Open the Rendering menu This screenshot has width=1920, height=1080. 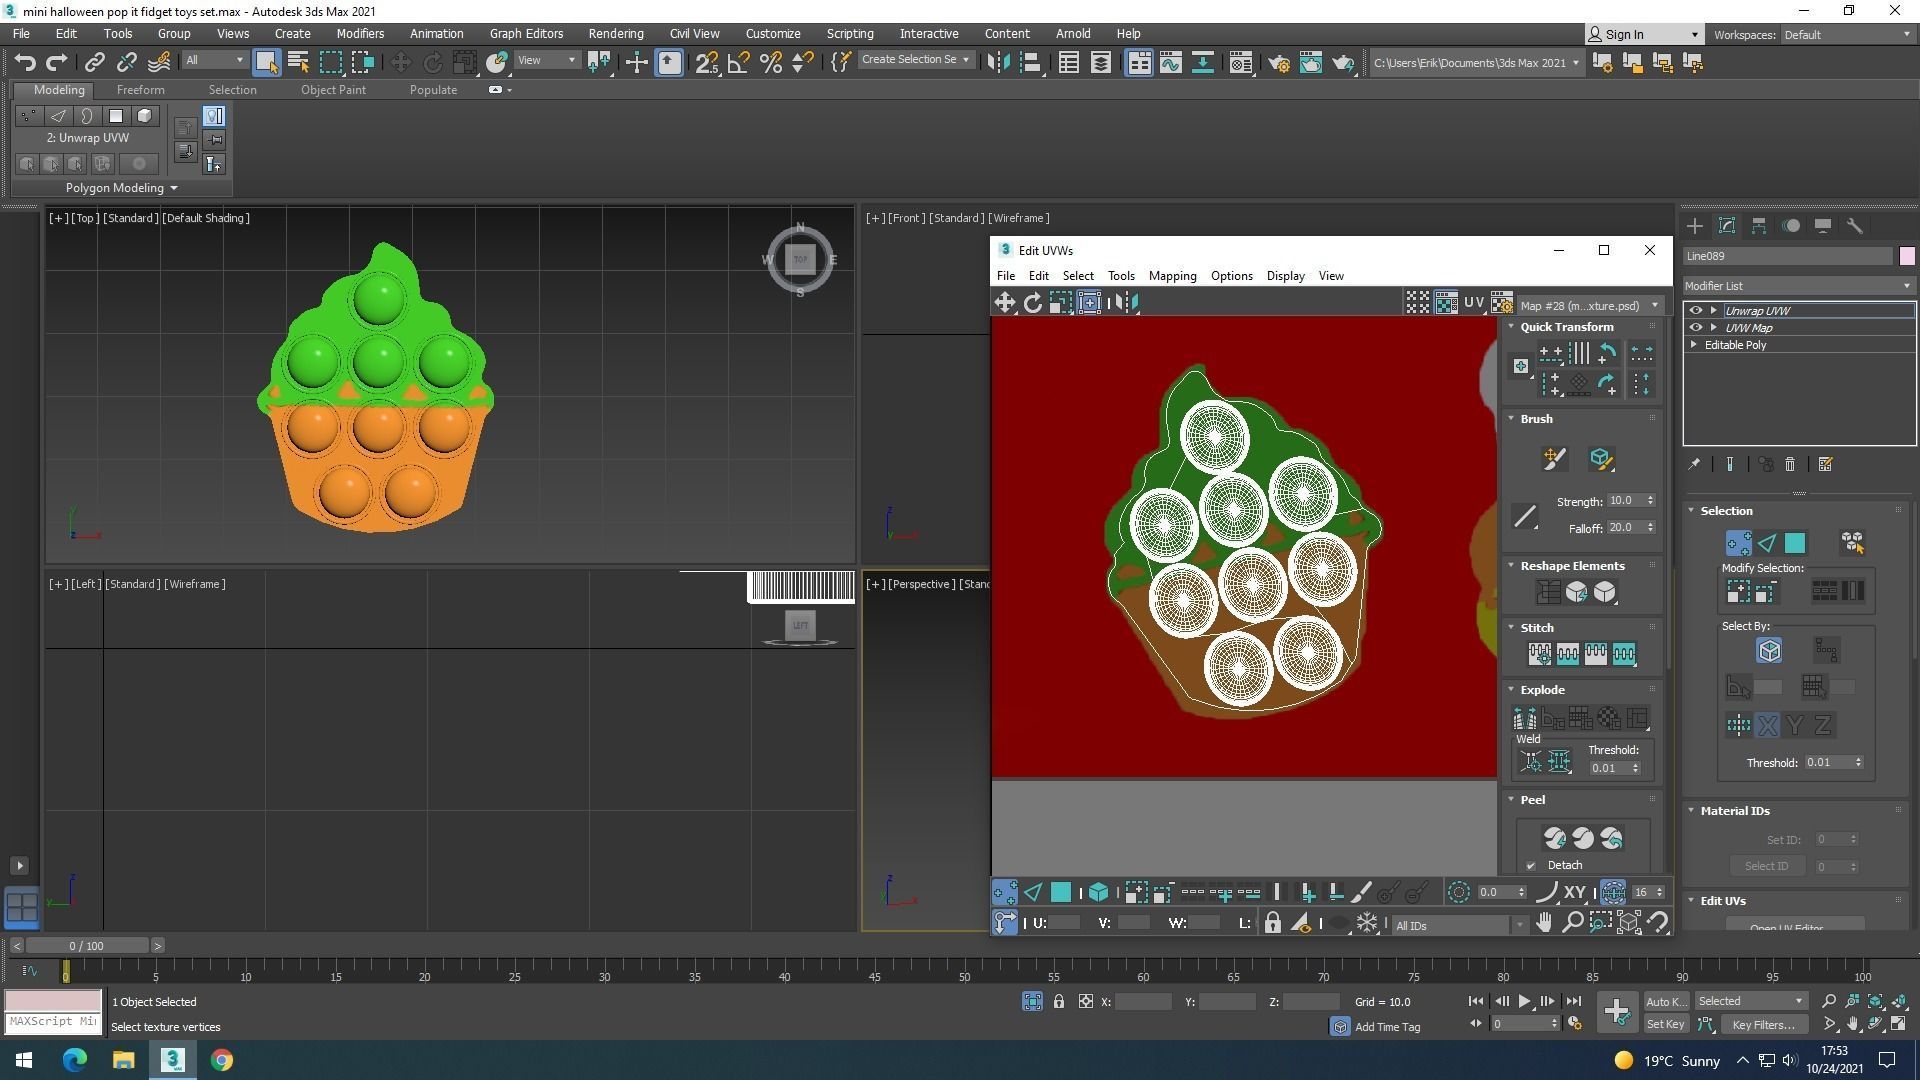point(615,33)
